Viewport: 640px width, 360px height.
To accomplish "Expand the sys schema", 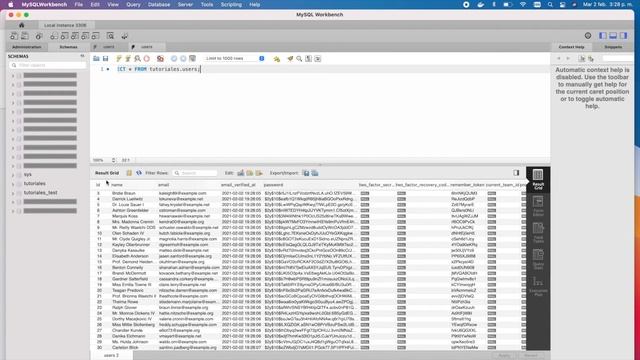I will click(13, 175).
